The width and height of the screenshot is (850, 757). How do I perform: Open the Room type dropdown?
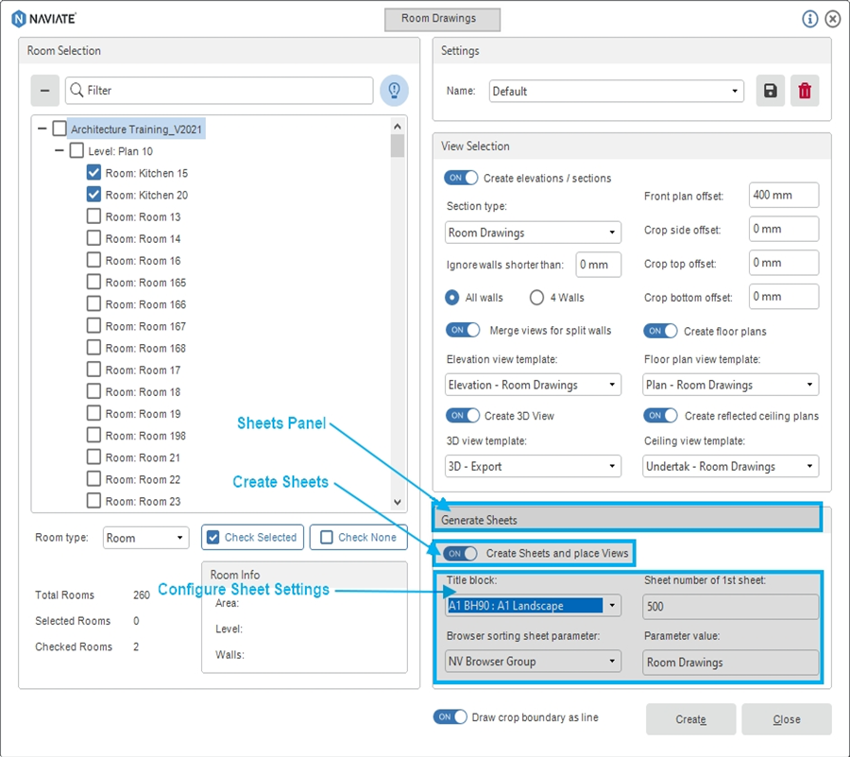pos(146,538)
